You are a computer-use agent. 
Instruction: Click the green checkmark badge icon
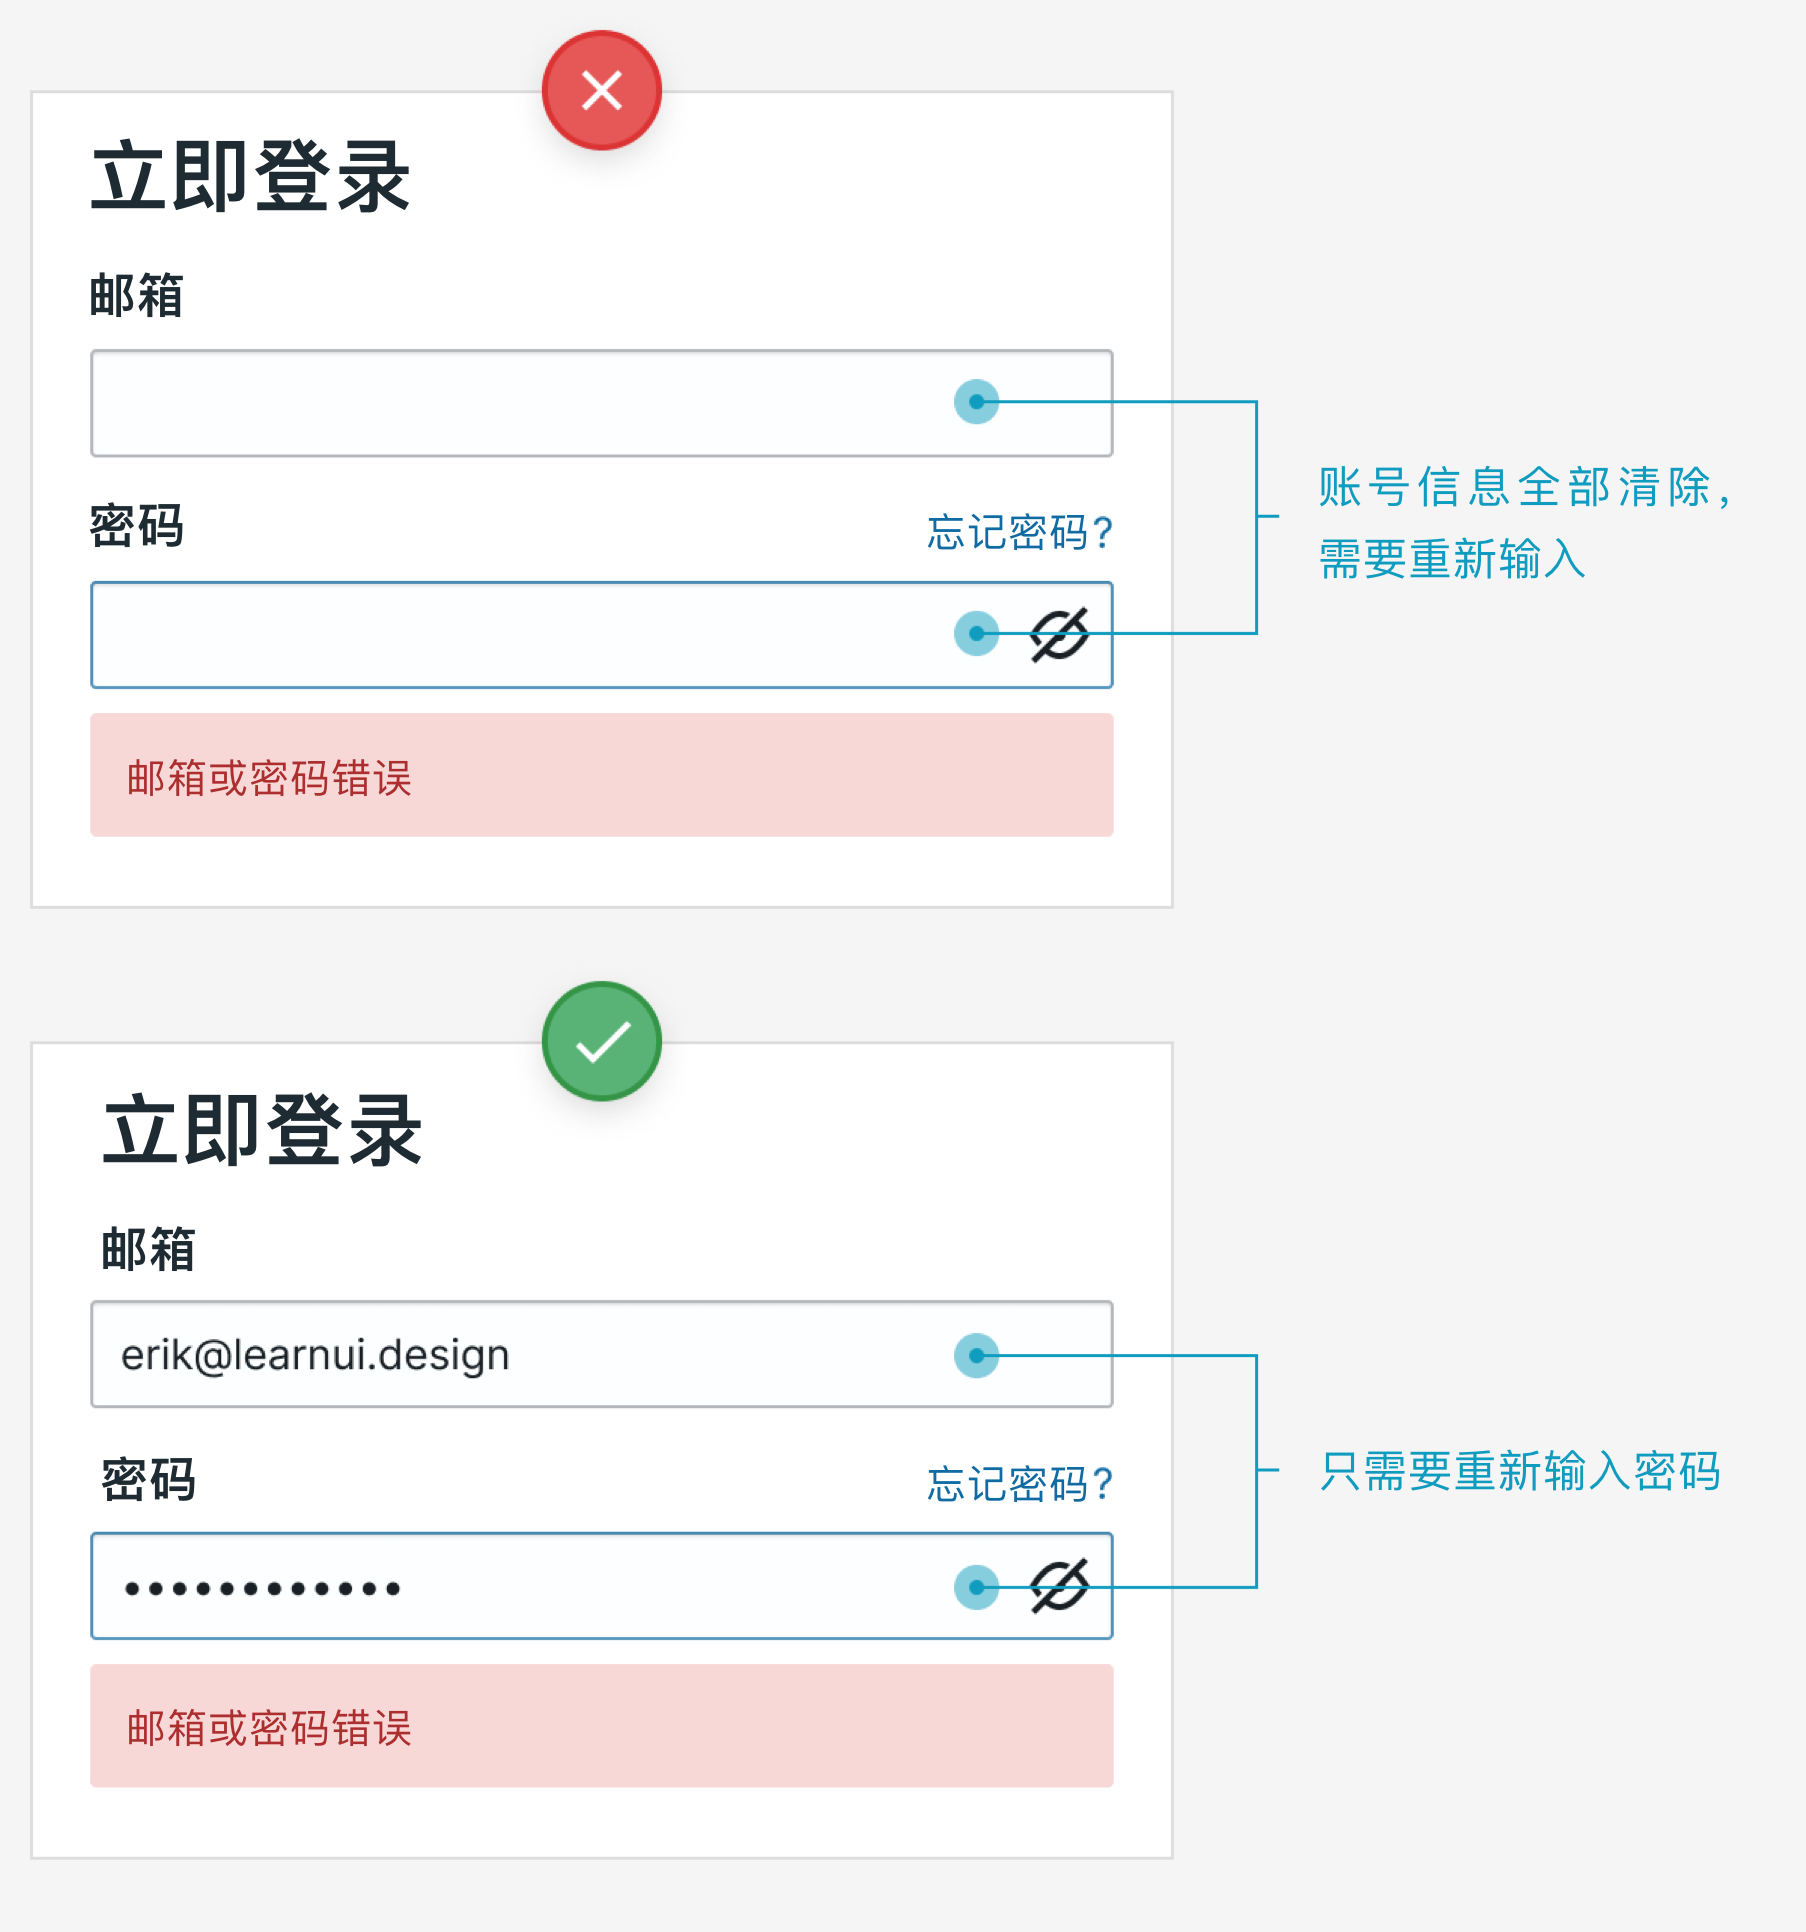tap(602, 1041)
